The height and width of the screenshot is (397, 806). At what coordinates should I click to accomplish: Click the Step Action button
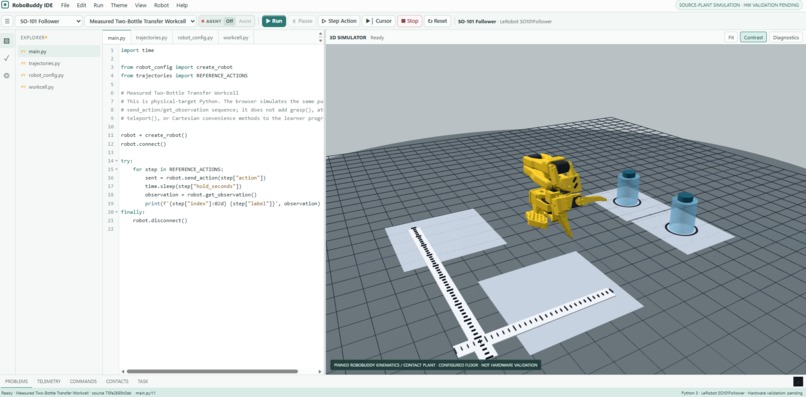pos(339,21)
